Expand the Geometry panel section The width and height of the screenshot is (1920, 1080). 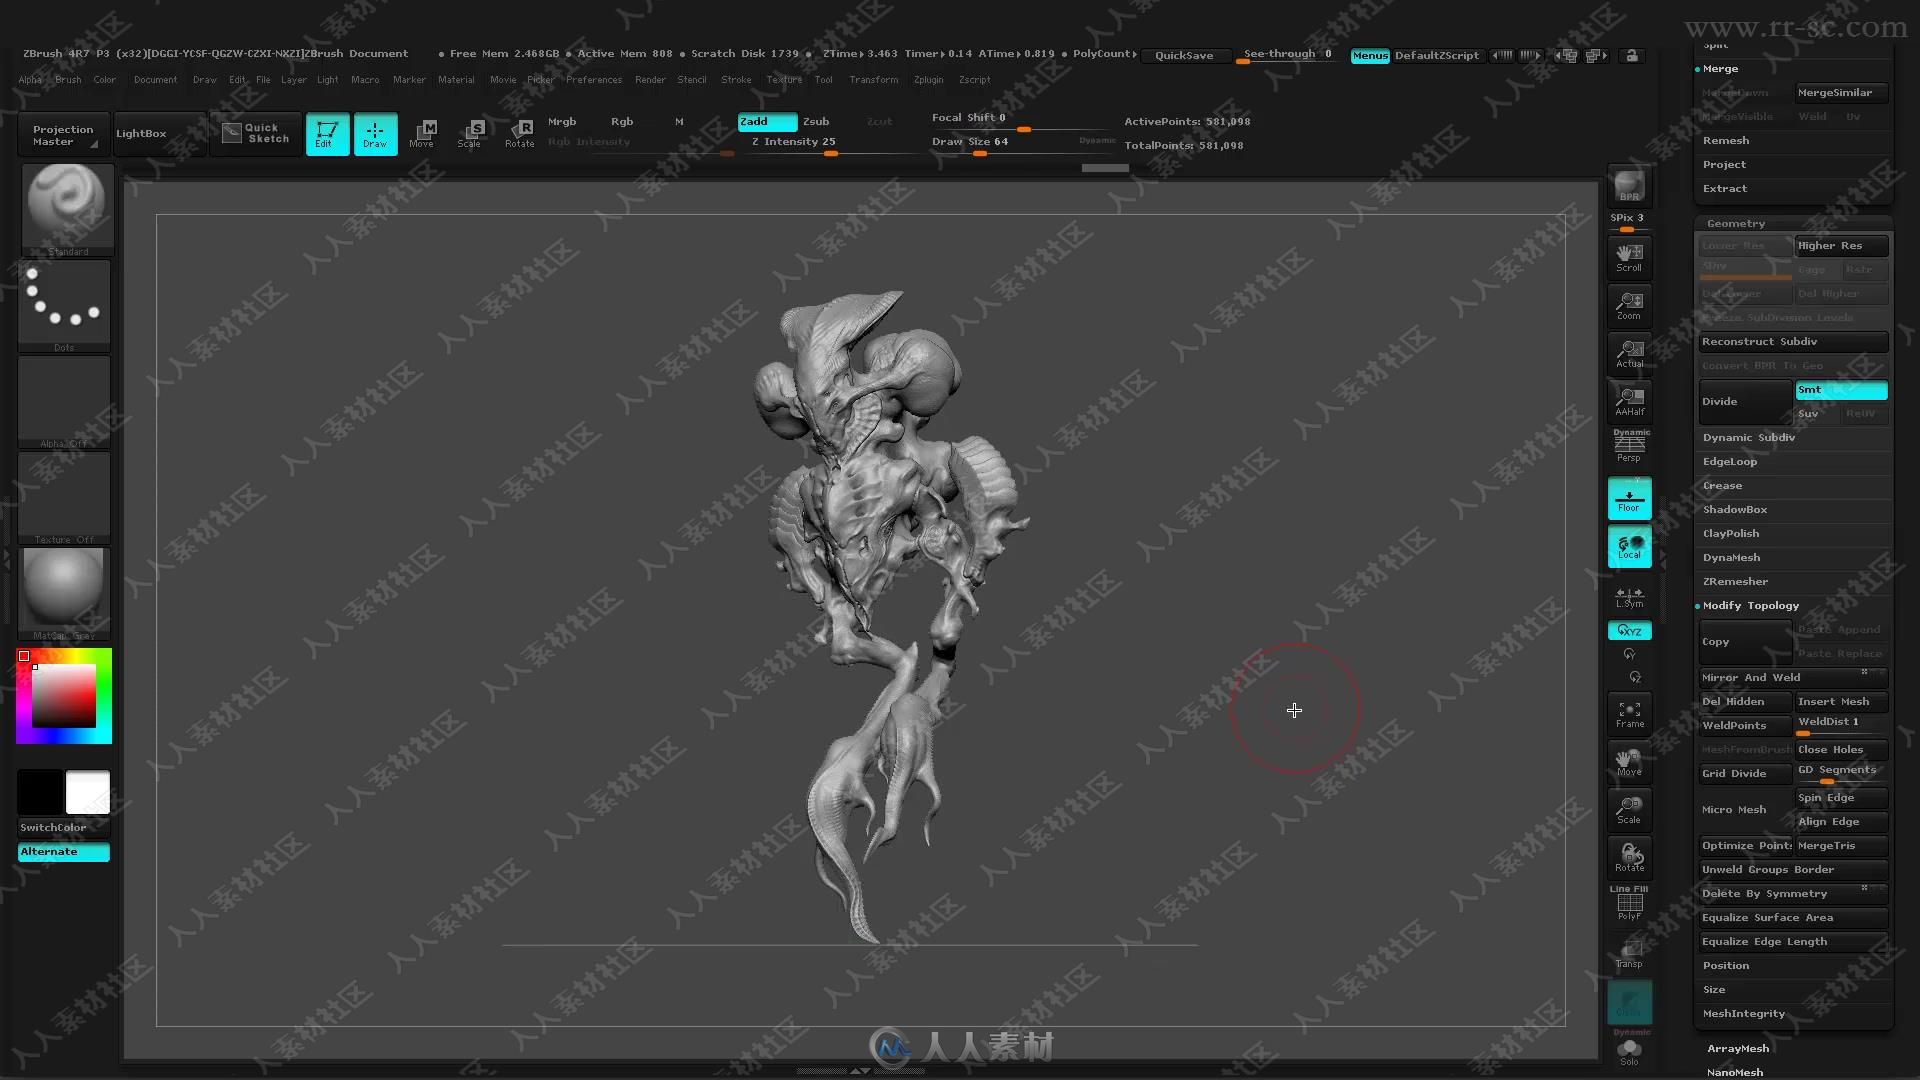coord(1735,222)
